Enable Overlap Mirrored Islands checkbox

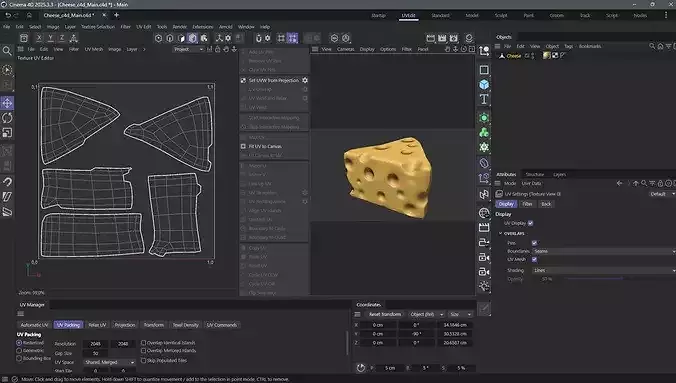(144, 351)
